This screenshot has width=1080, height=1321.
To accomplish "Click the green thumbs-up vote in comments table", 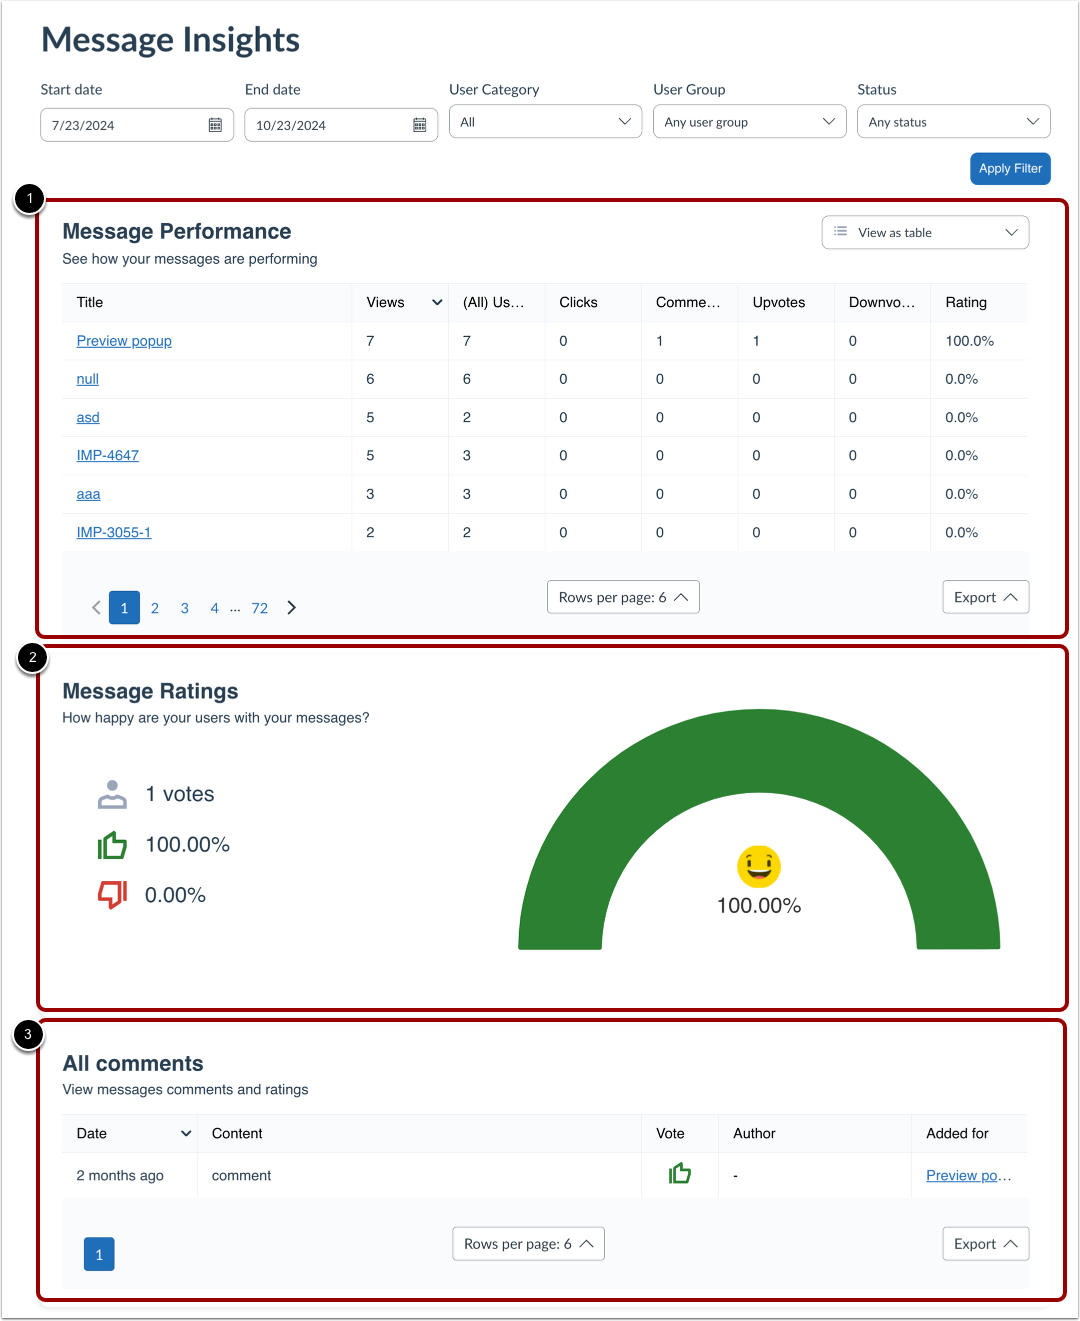I will (x=680, y=1172).
